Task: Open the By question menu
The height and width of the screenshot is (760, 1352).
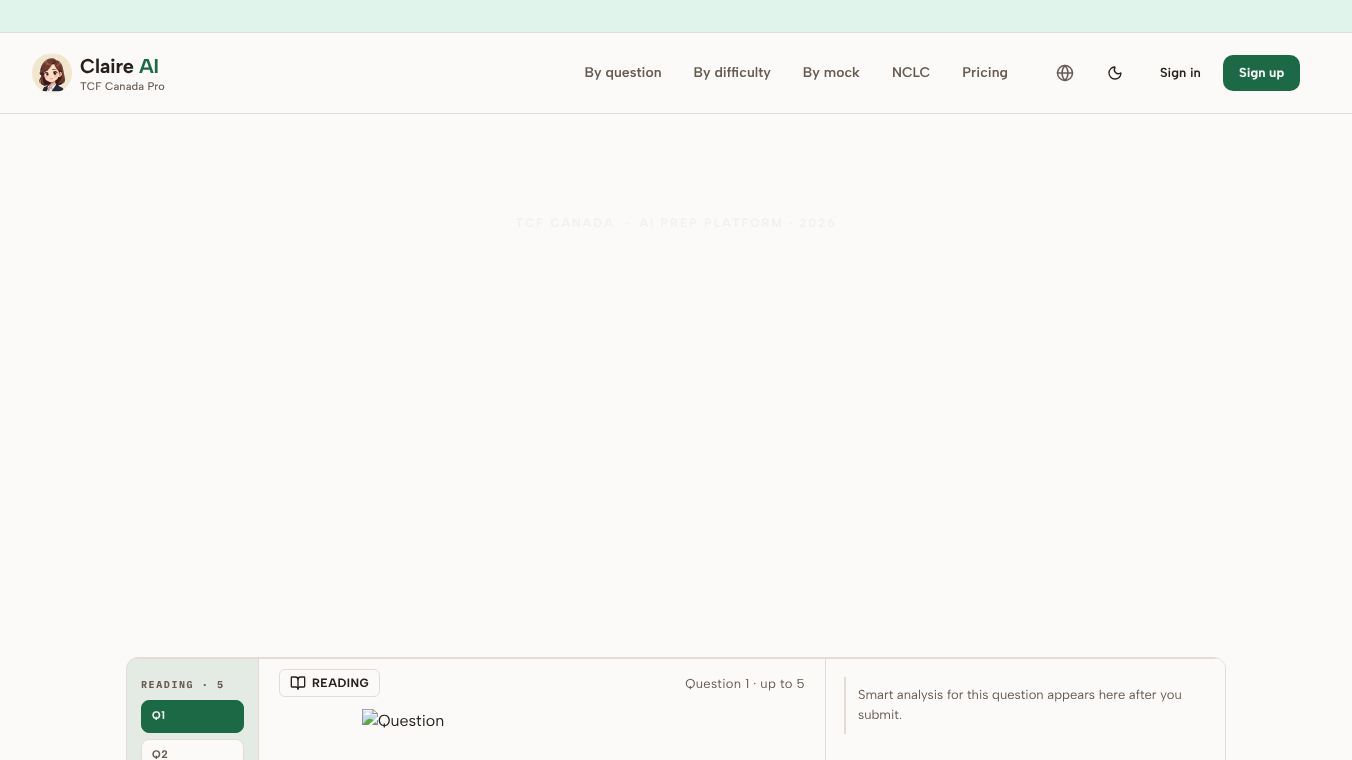Action: [x=623, y=73]
